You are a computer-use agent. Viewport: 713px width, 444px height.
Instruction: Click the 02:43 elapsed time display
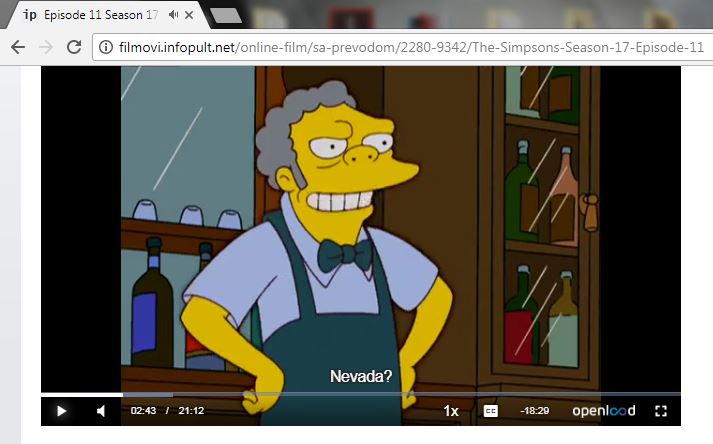143,411
